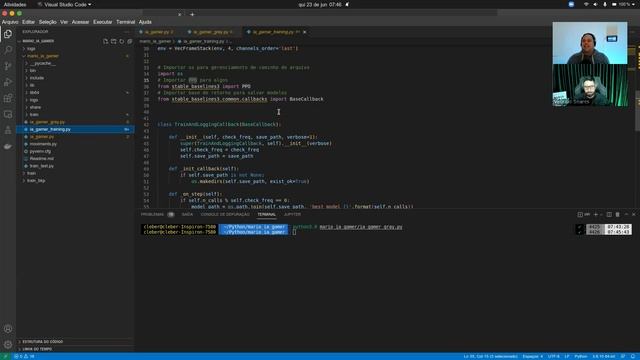The height and width of the screenshot is (360, 640).
Task: Open the Editar menu
Action: [28, 22]
